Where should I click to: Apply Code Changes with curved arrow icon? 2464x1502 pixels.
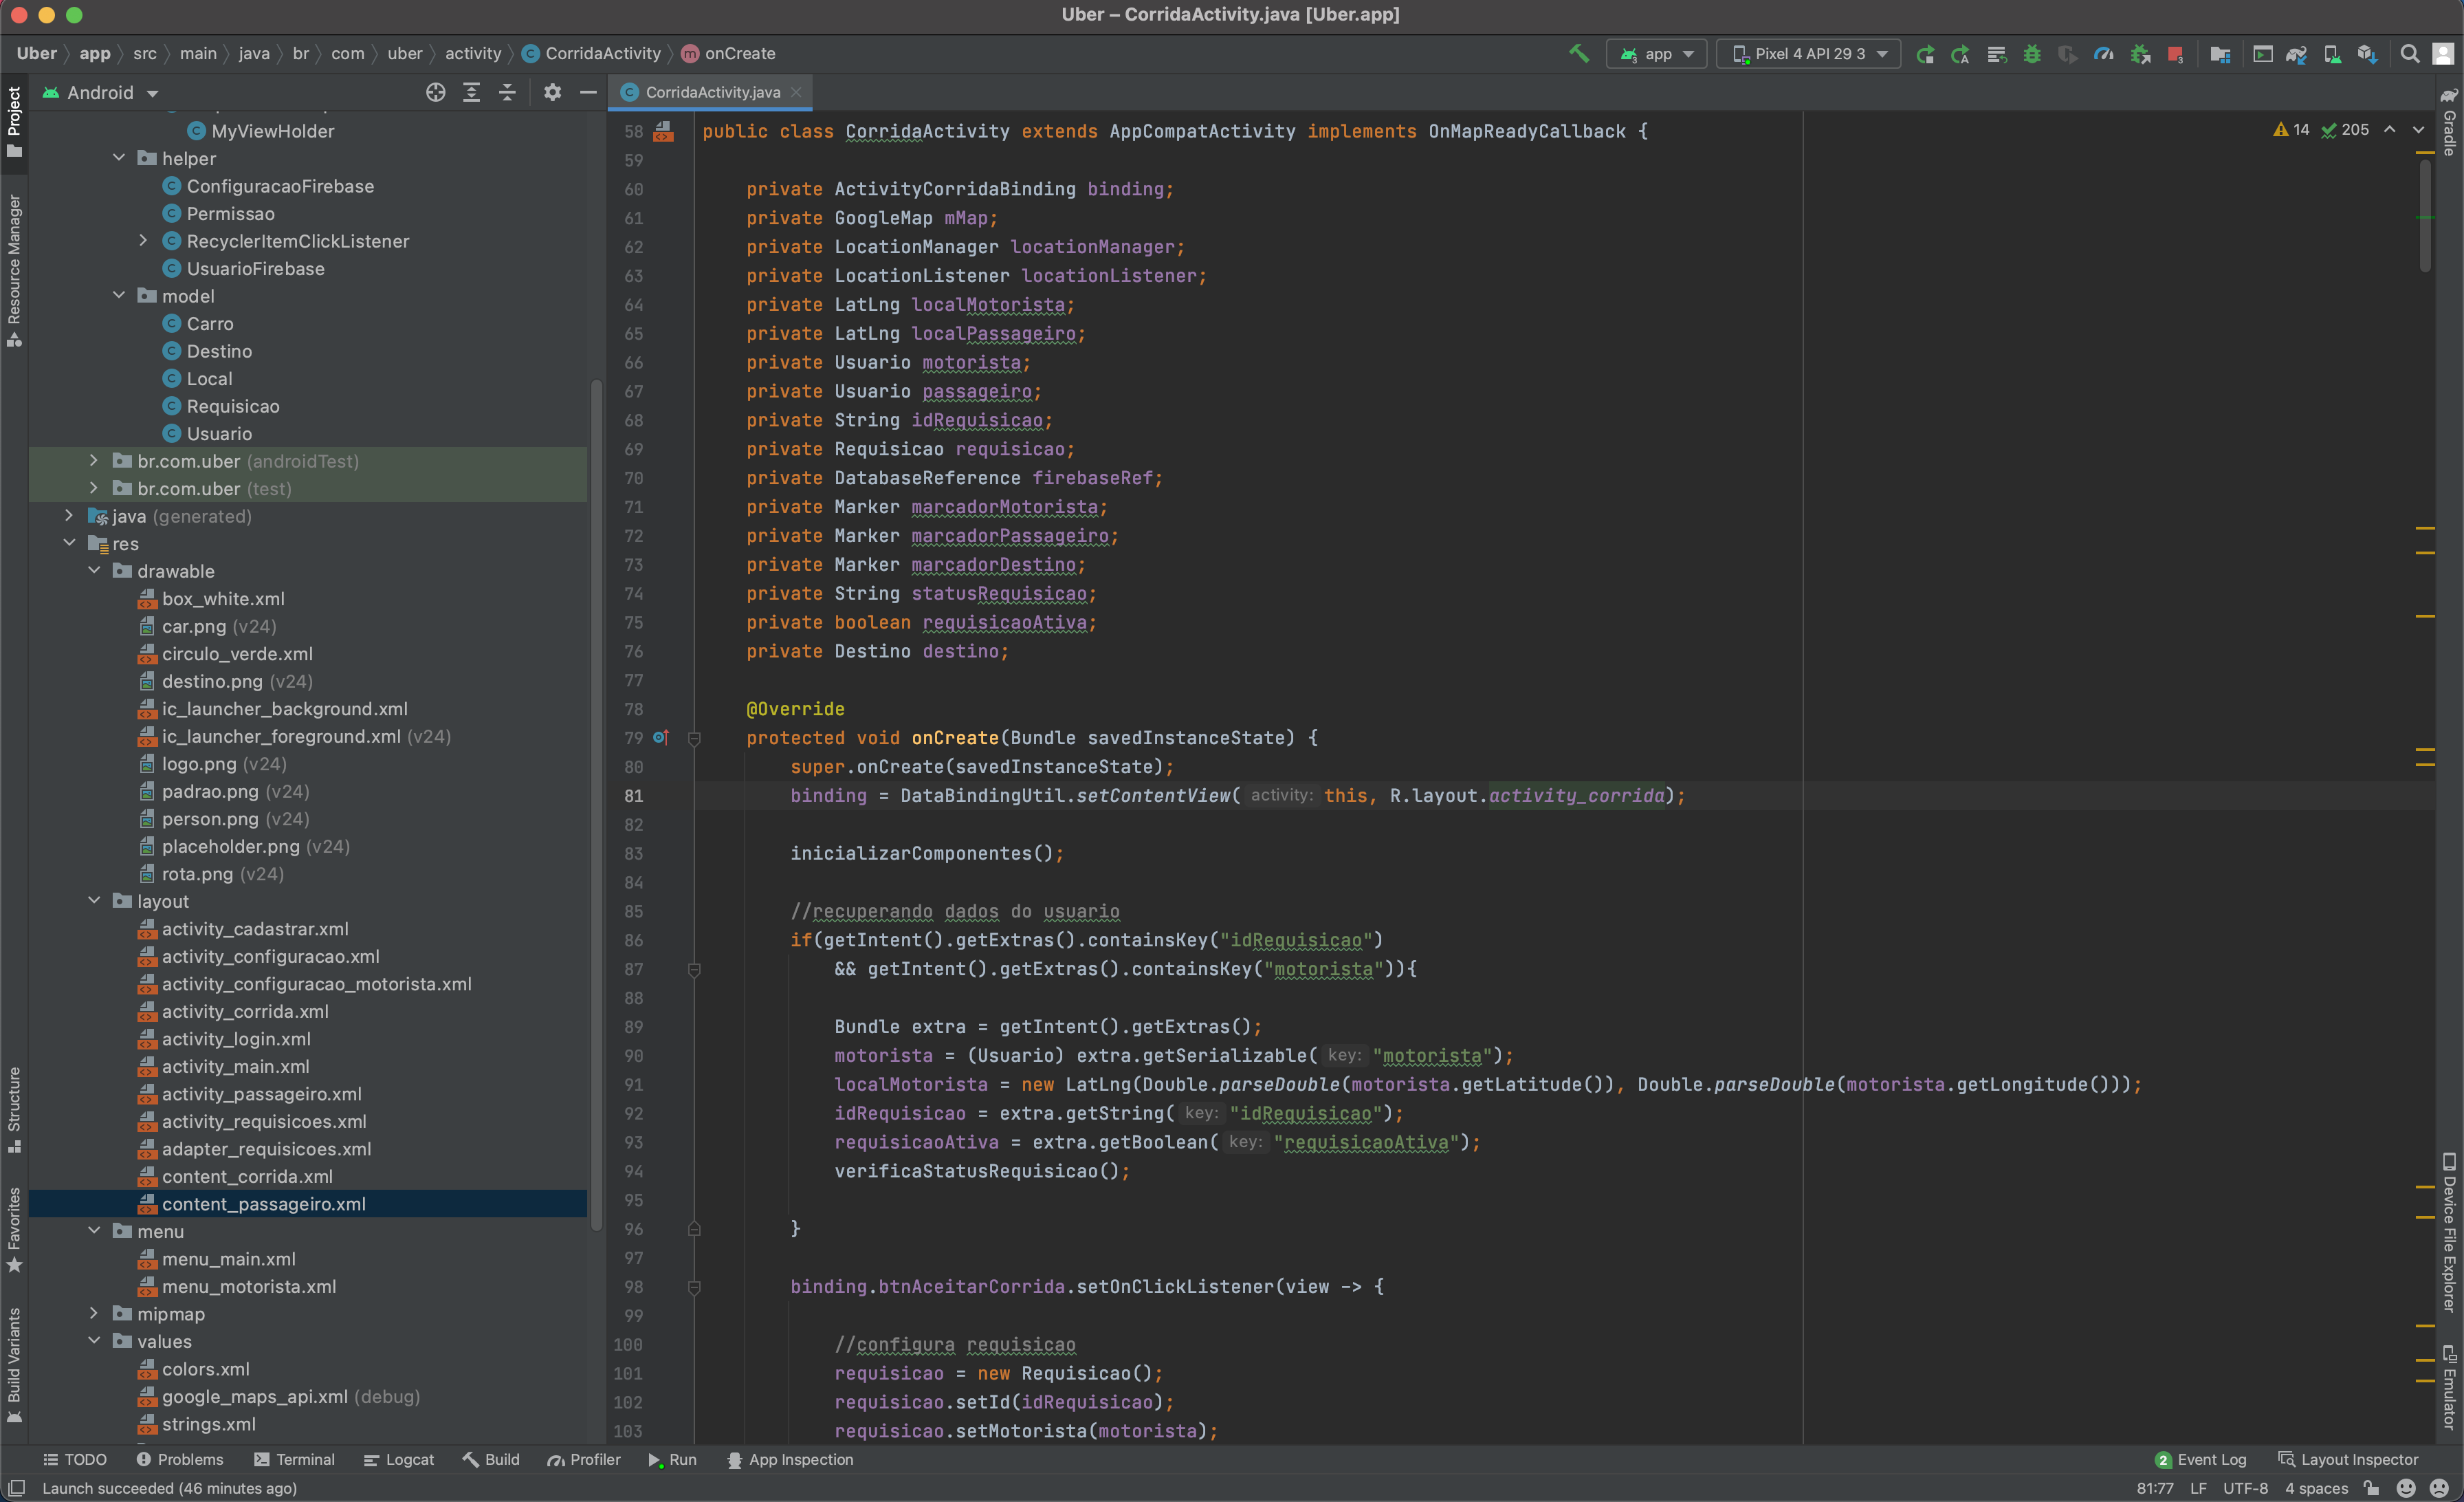[1925, 54]
